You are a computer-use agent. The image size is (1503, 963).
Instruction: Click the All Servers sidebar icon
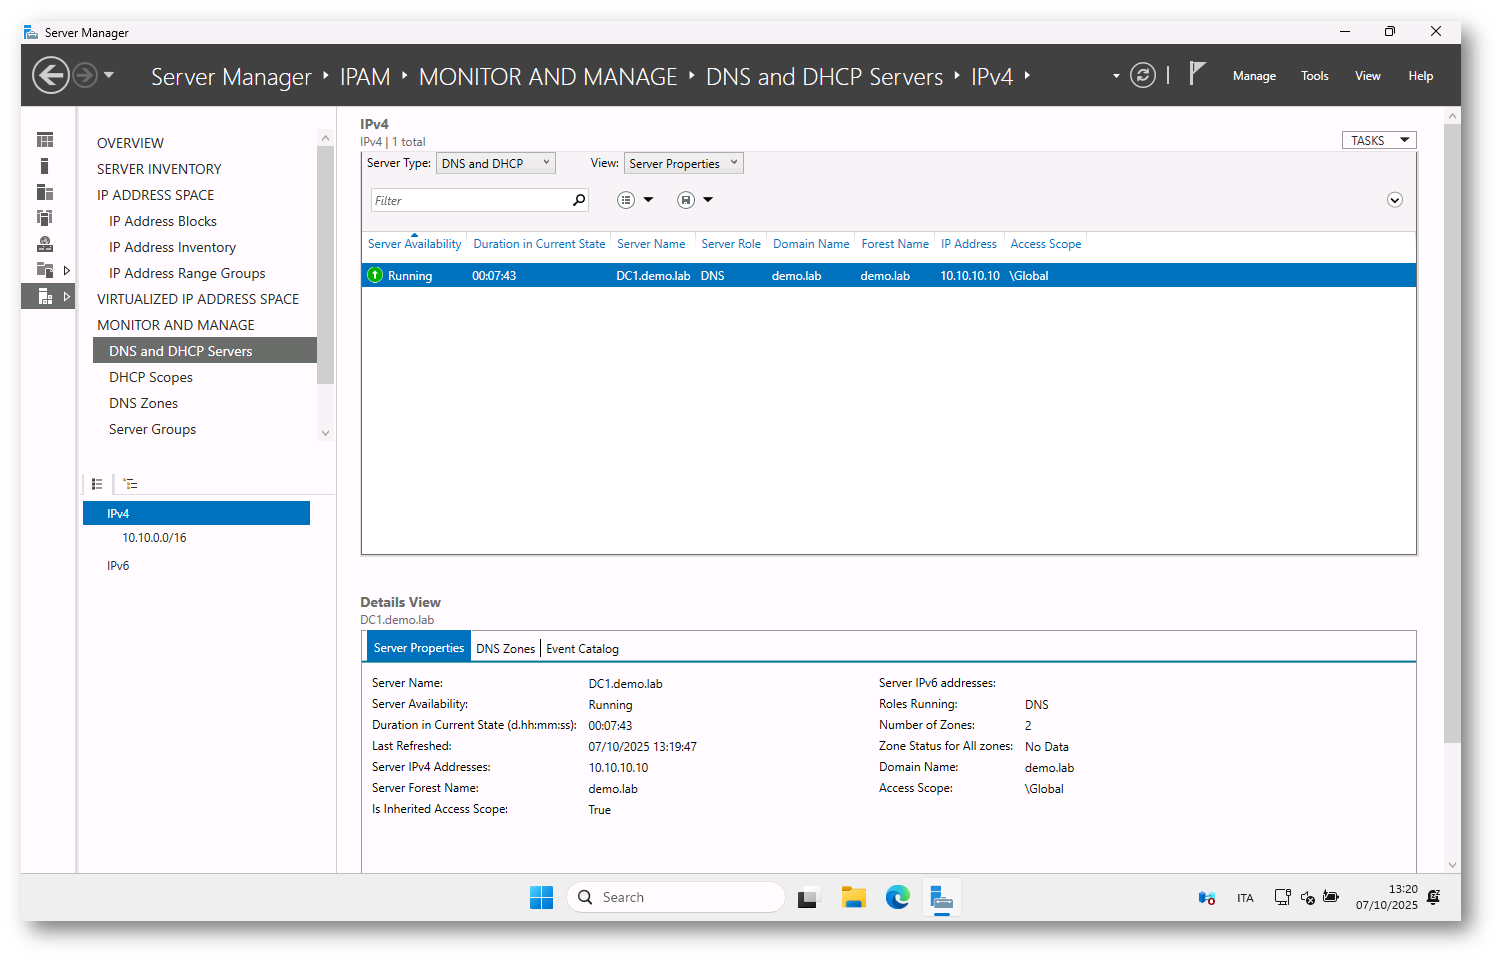pyautogui.click(x=45, y=192)
